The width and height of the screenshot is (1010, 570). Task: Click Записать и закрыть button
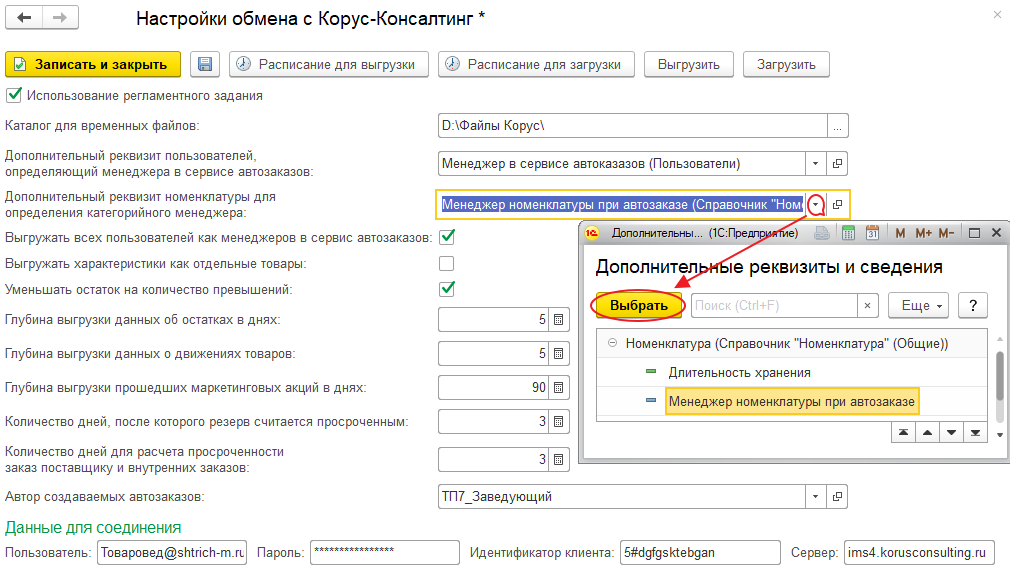[x=93, y=64]
